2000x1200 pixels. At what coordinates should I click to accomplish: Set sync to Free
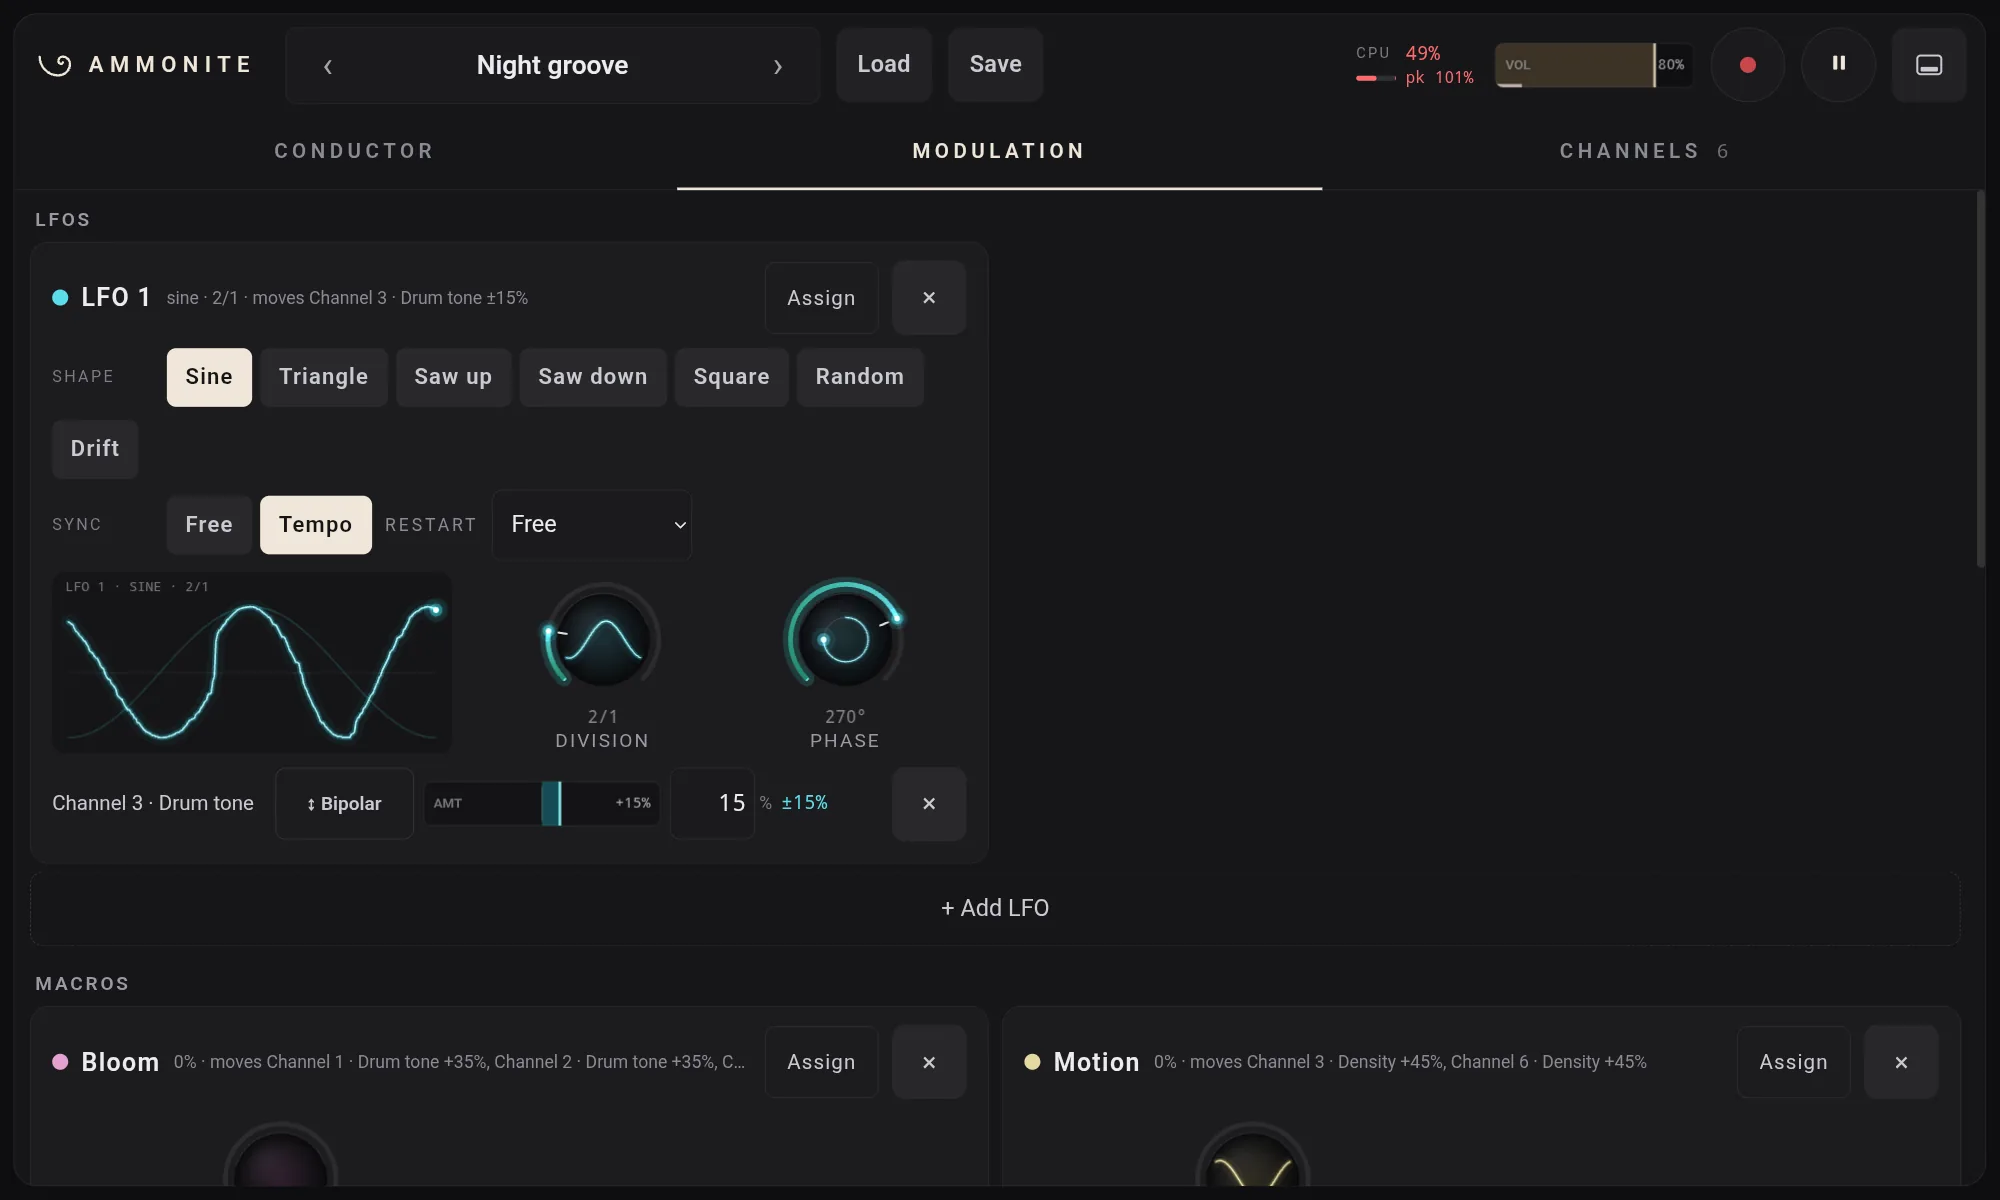click(209, 525)
